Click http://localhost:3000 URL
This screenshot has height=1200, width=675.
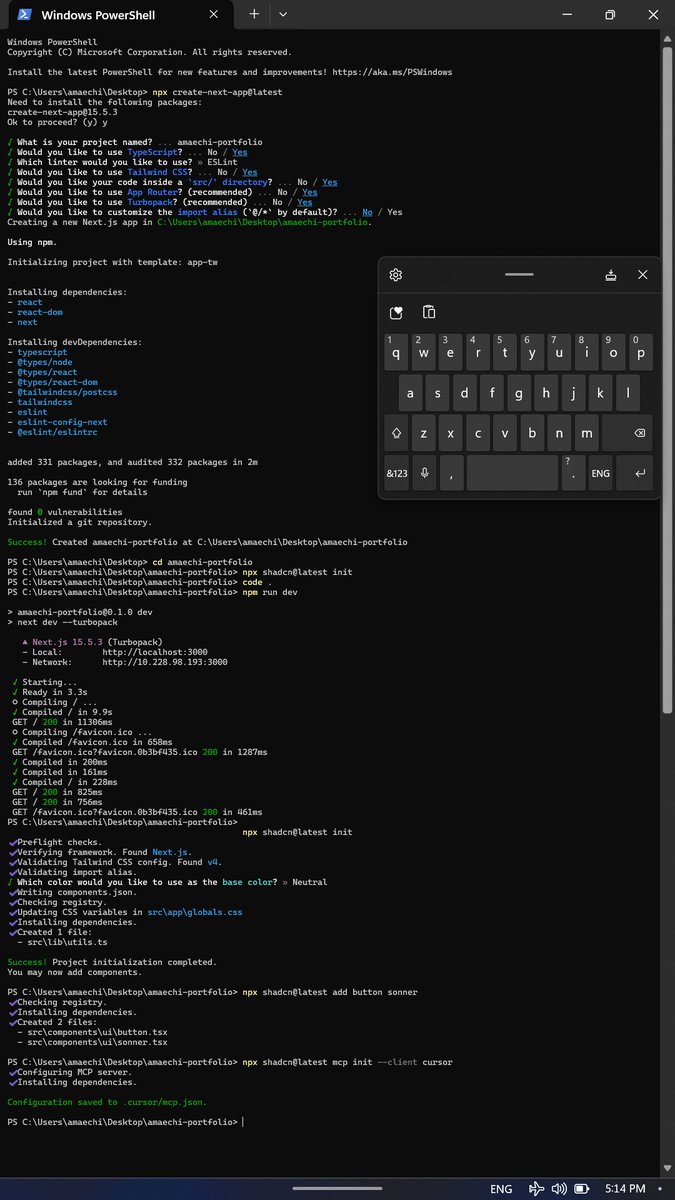[155, 652]
